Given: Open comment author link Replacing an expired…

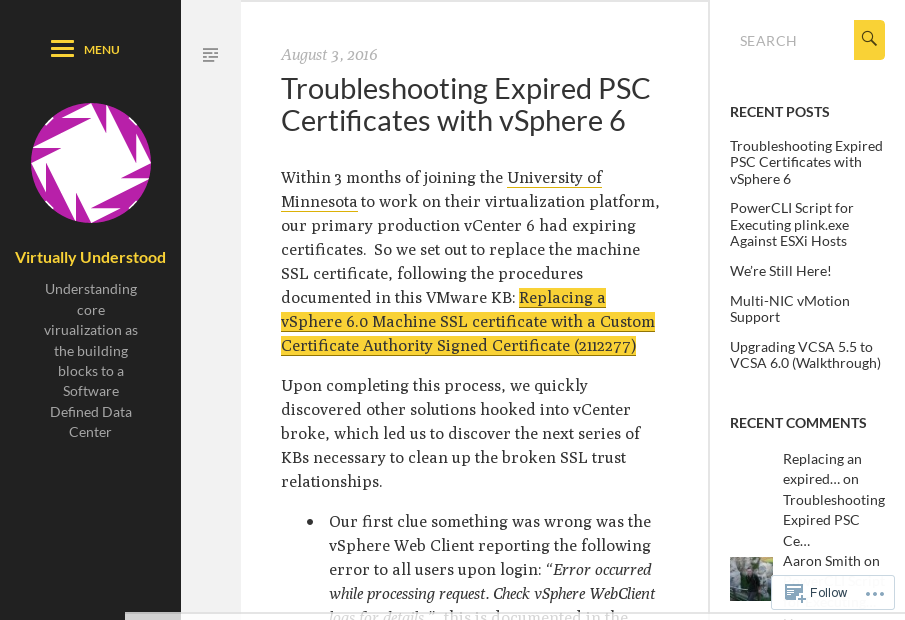Looking at the screenshot, I should click(822, 469).
